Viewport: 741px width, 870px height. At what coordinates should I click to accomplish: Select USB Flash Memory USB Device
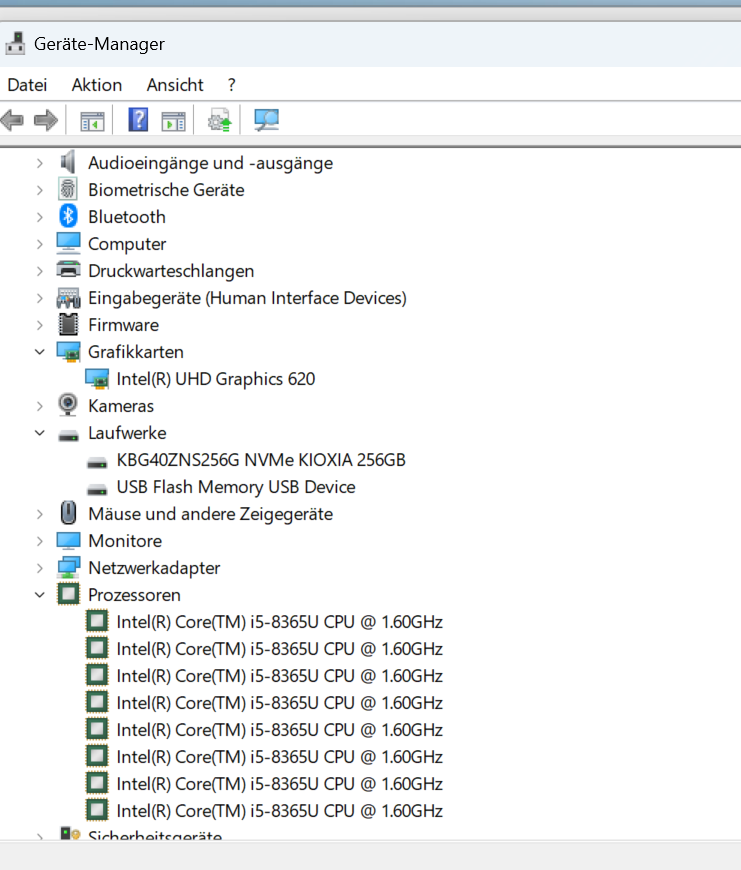pos(236,487)
